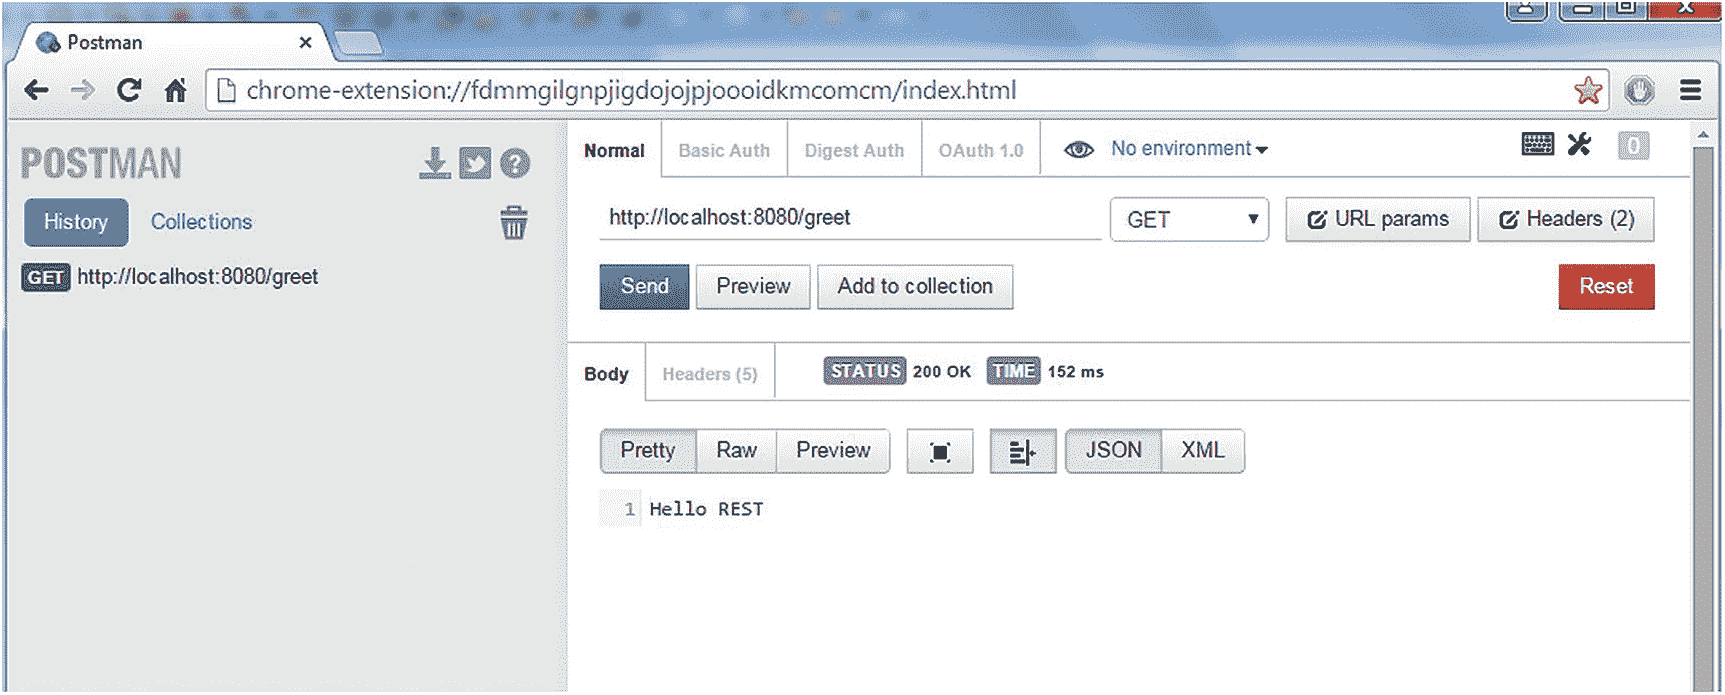Open Headers (2) editor
Image resolution: width=1725 pixels, height=695 pixels.
pyautogui.click(x=1566, y=220)
